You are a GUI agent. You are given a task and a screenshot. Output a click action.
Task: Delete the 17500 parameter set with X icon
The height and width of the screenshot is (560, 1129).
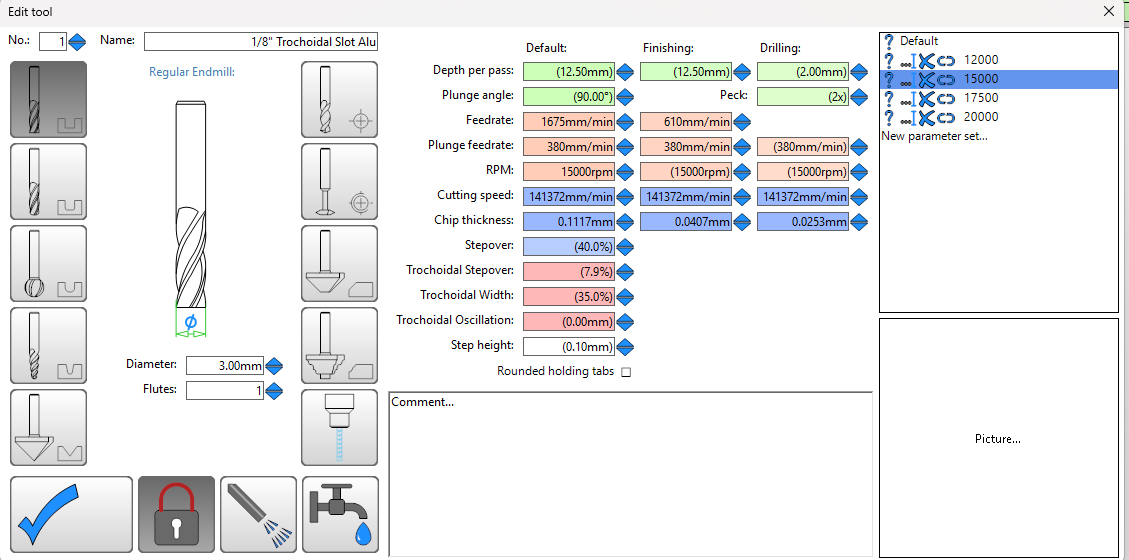pyautogui.click(x=926, y=98)
